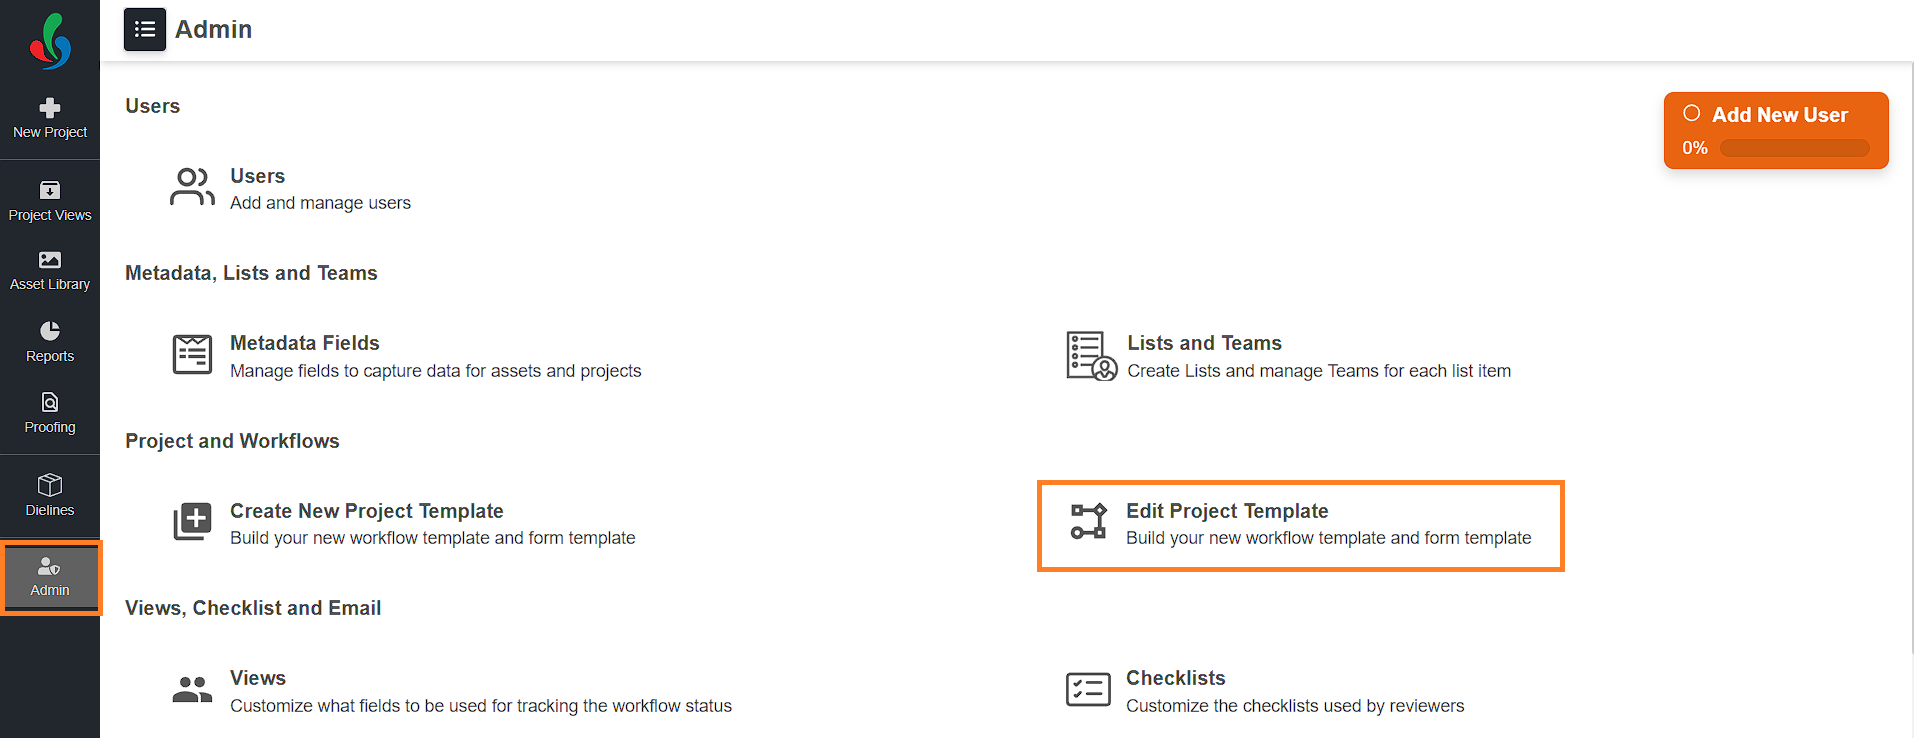This screenshot has height=738, width=1914.
Task: Open the Proofing section
Action: pyautogui.click(x=50, y=413)
